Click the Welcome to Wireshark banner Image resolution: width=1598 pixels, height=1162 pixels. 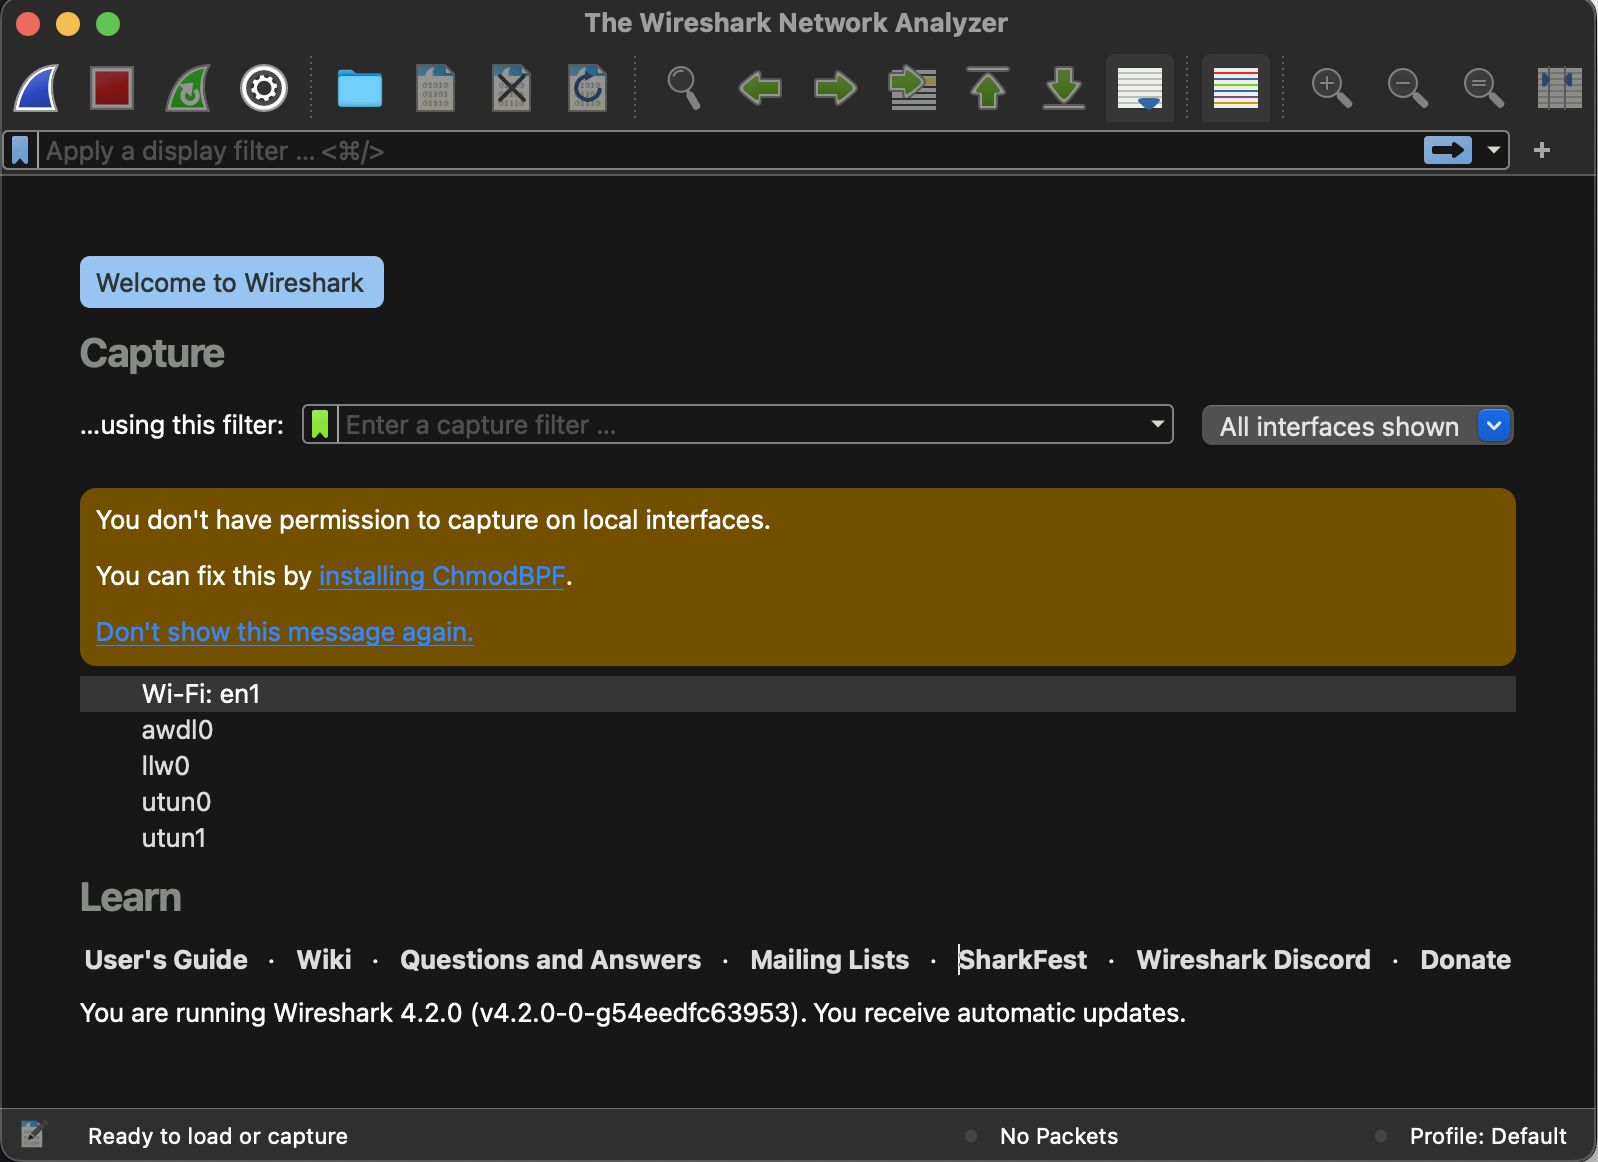pyautogui.click(x=232, y=283)
